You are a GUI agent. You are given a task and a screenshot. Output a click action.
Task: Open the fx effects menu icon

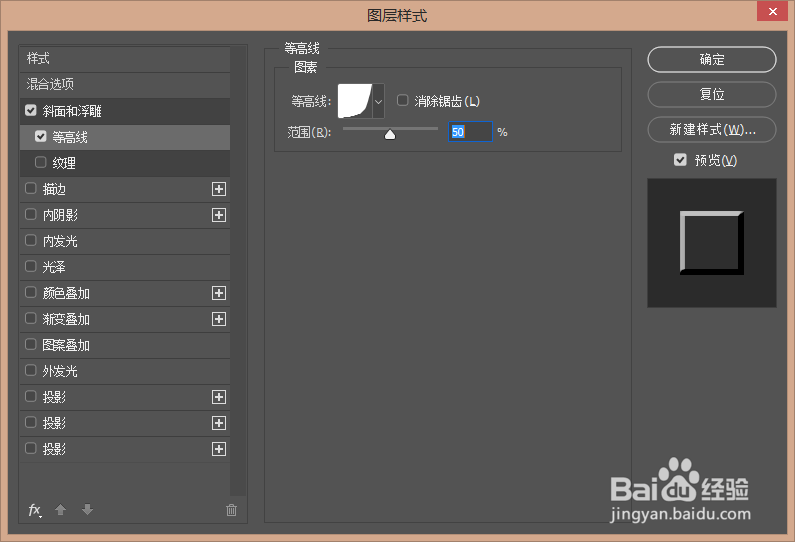click(34, 510)
